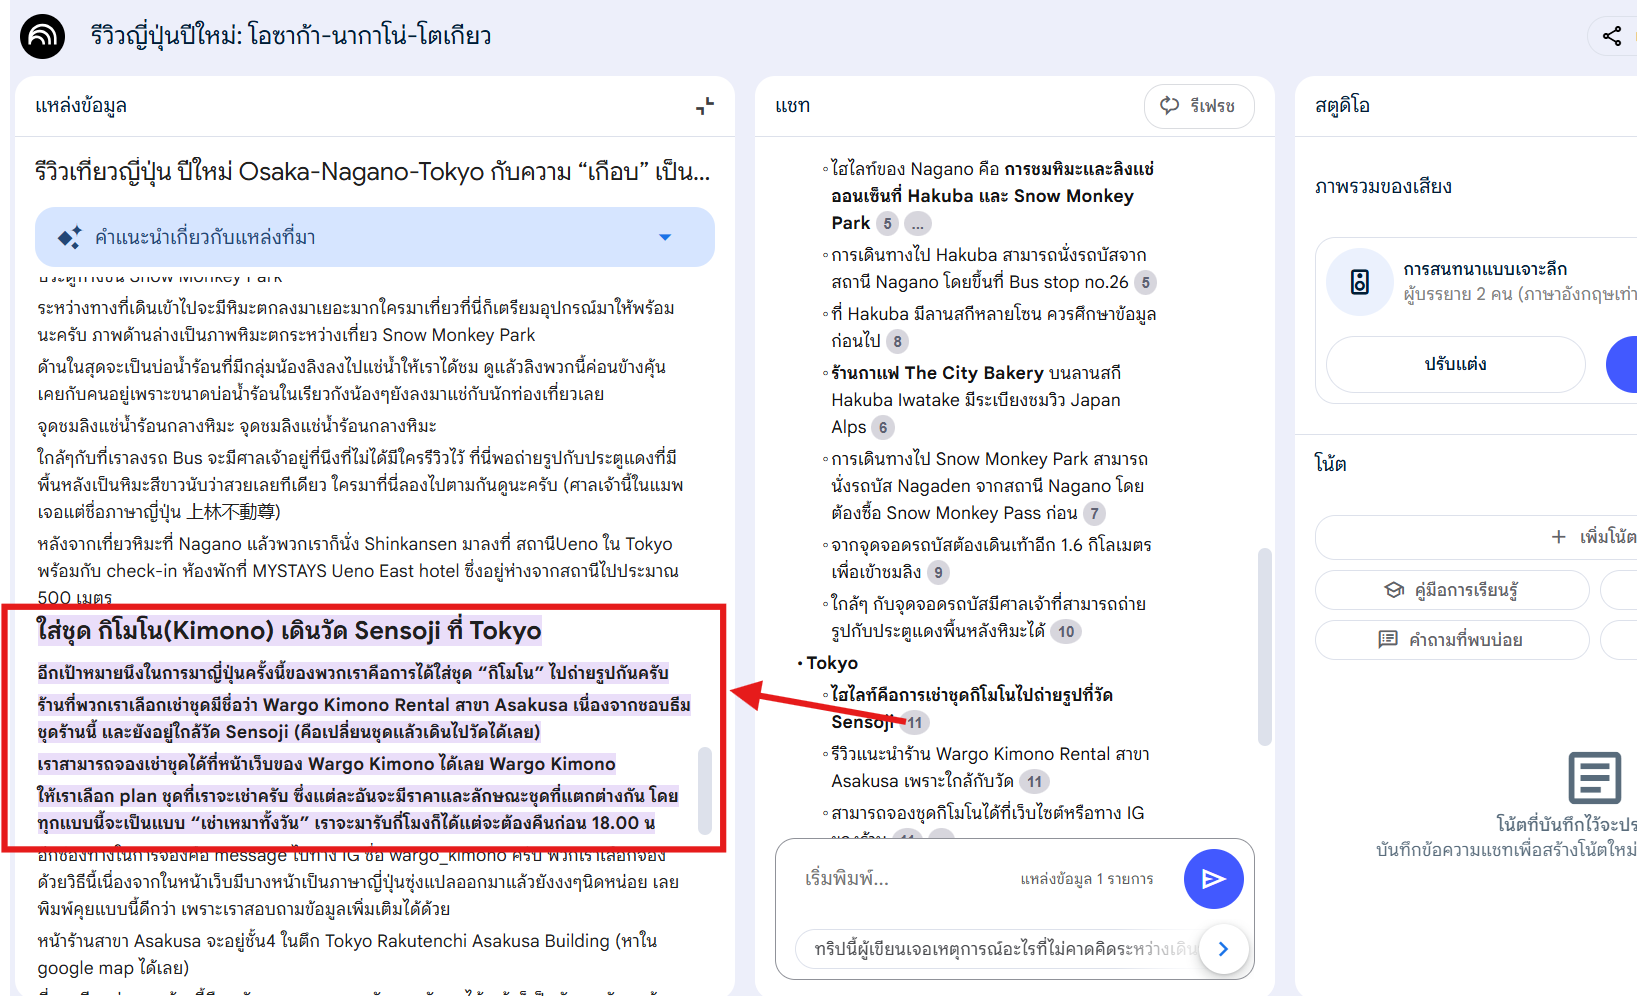
Task: Click the audio overview speaker icon
Action: 1359,282
